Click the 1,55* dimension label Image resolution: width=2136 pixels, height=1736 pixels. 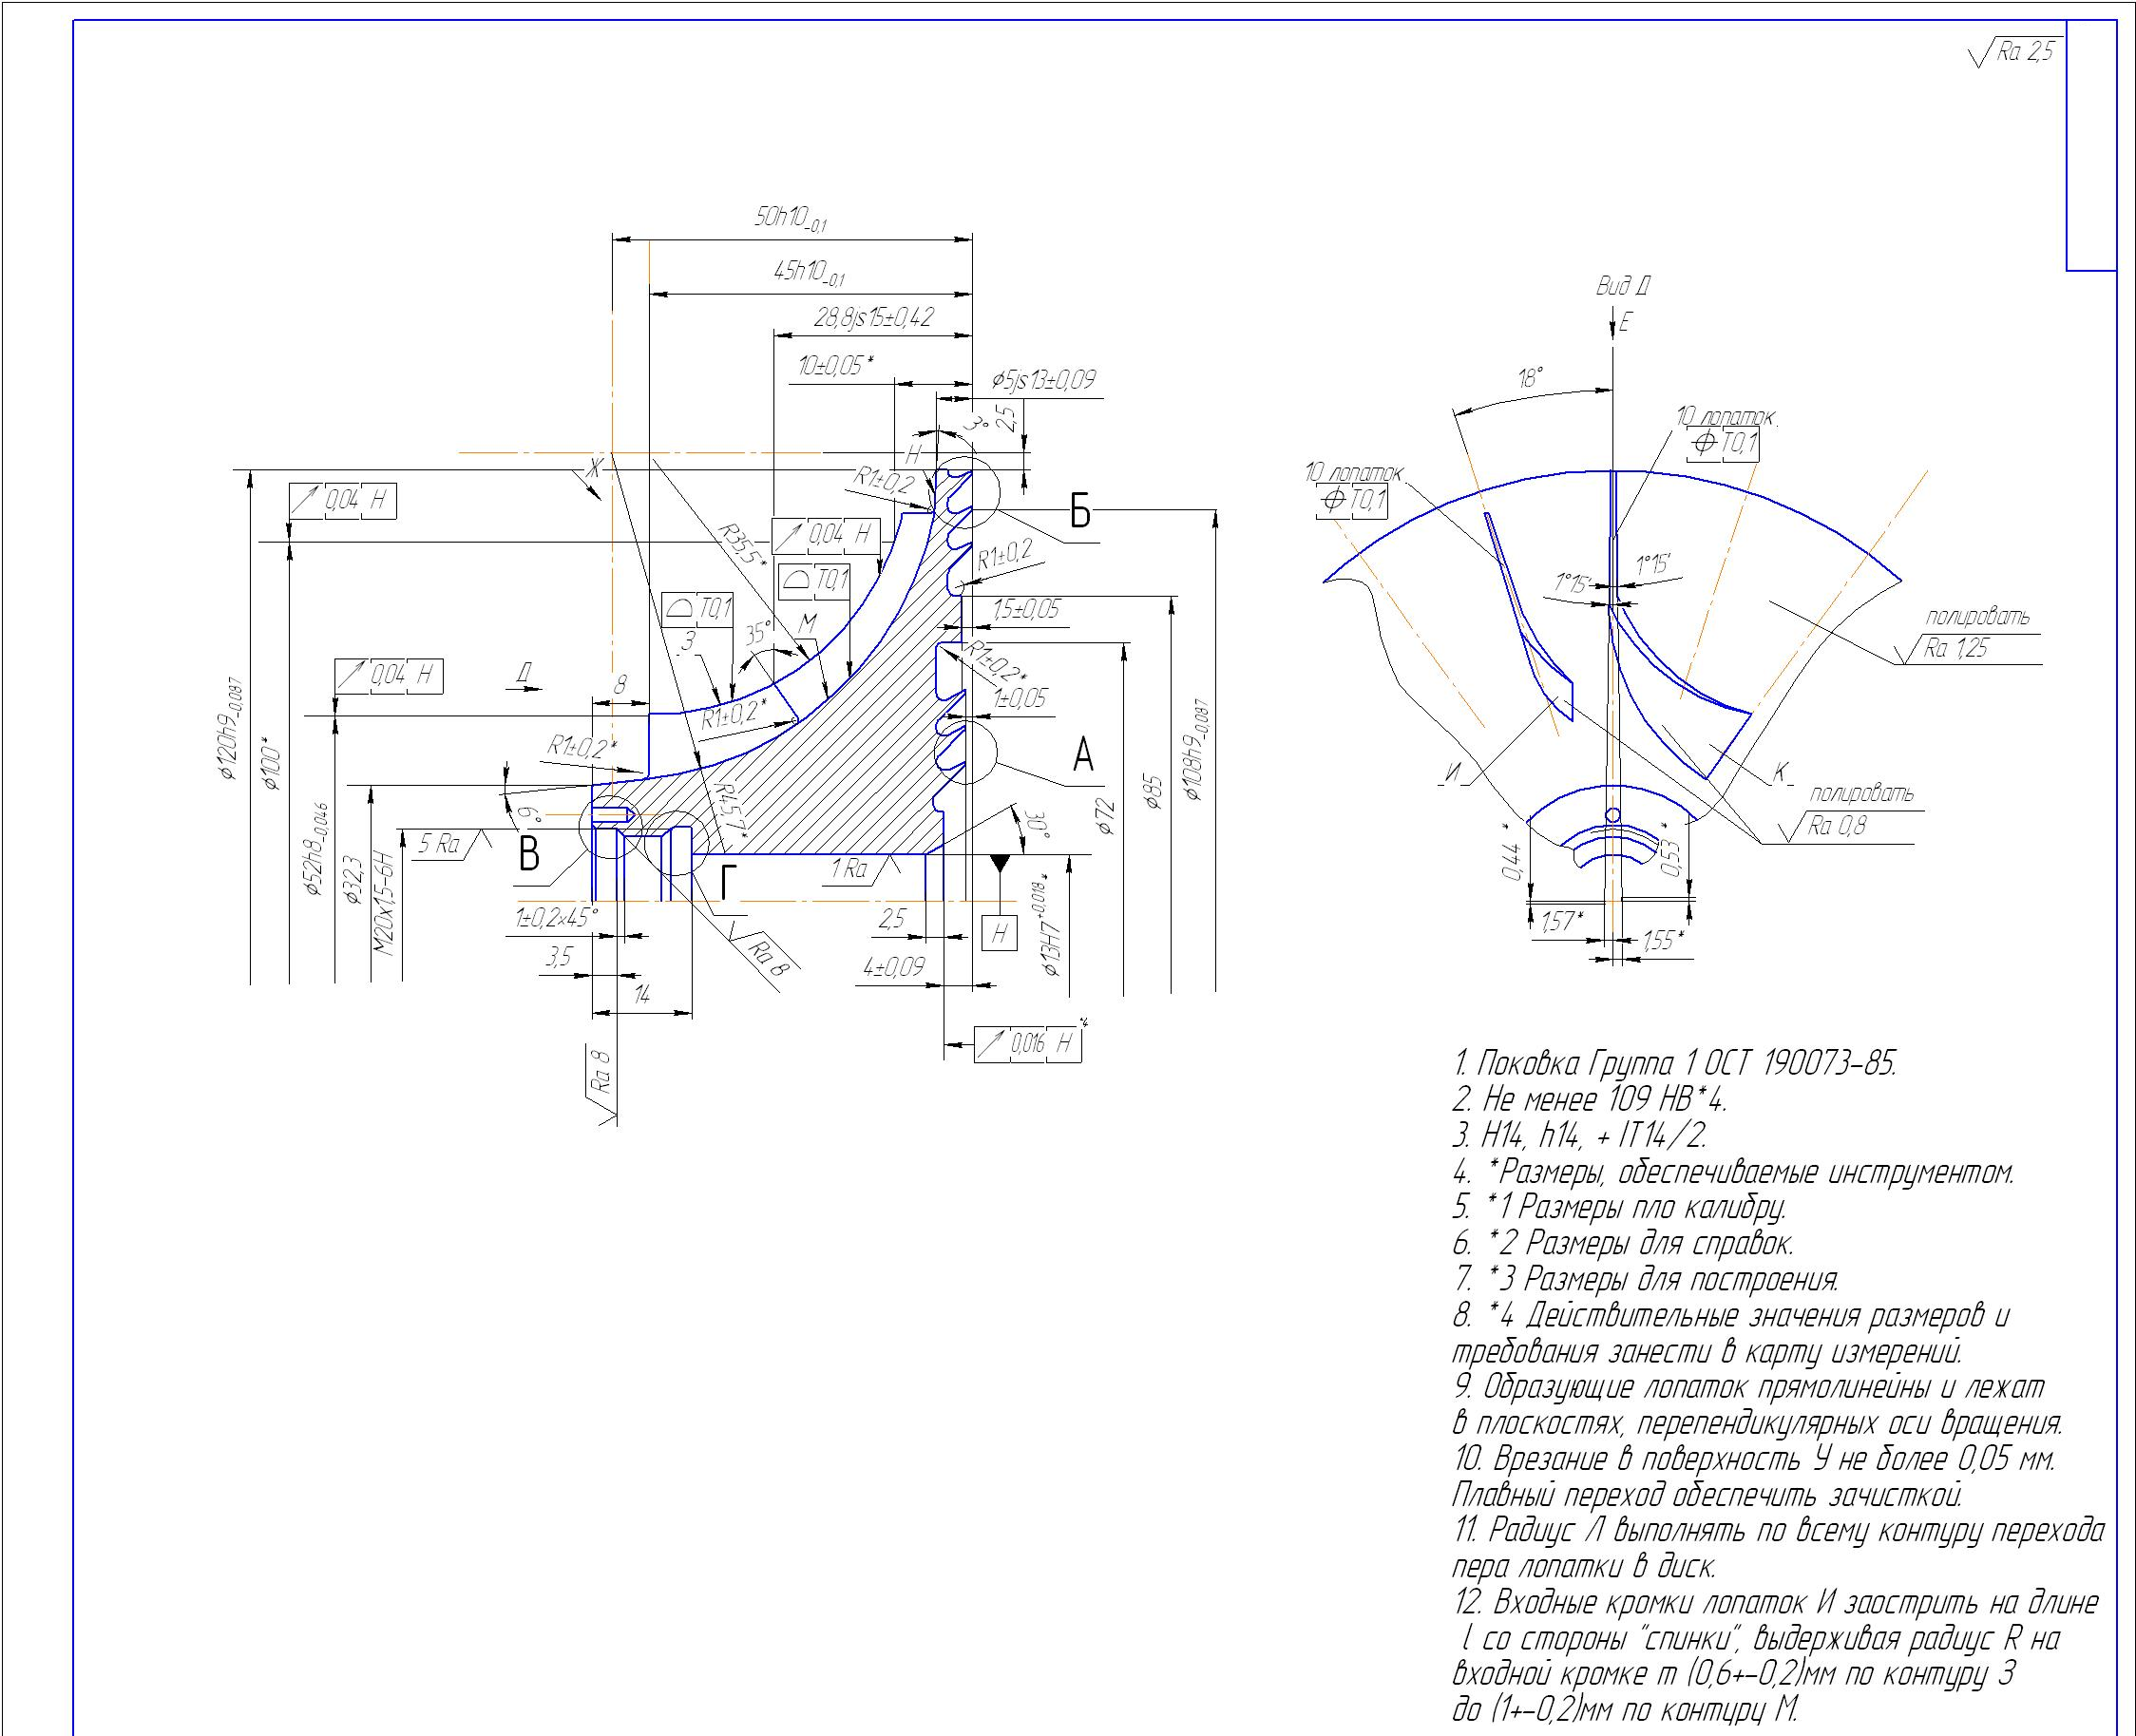click(x=1664, y=940)
